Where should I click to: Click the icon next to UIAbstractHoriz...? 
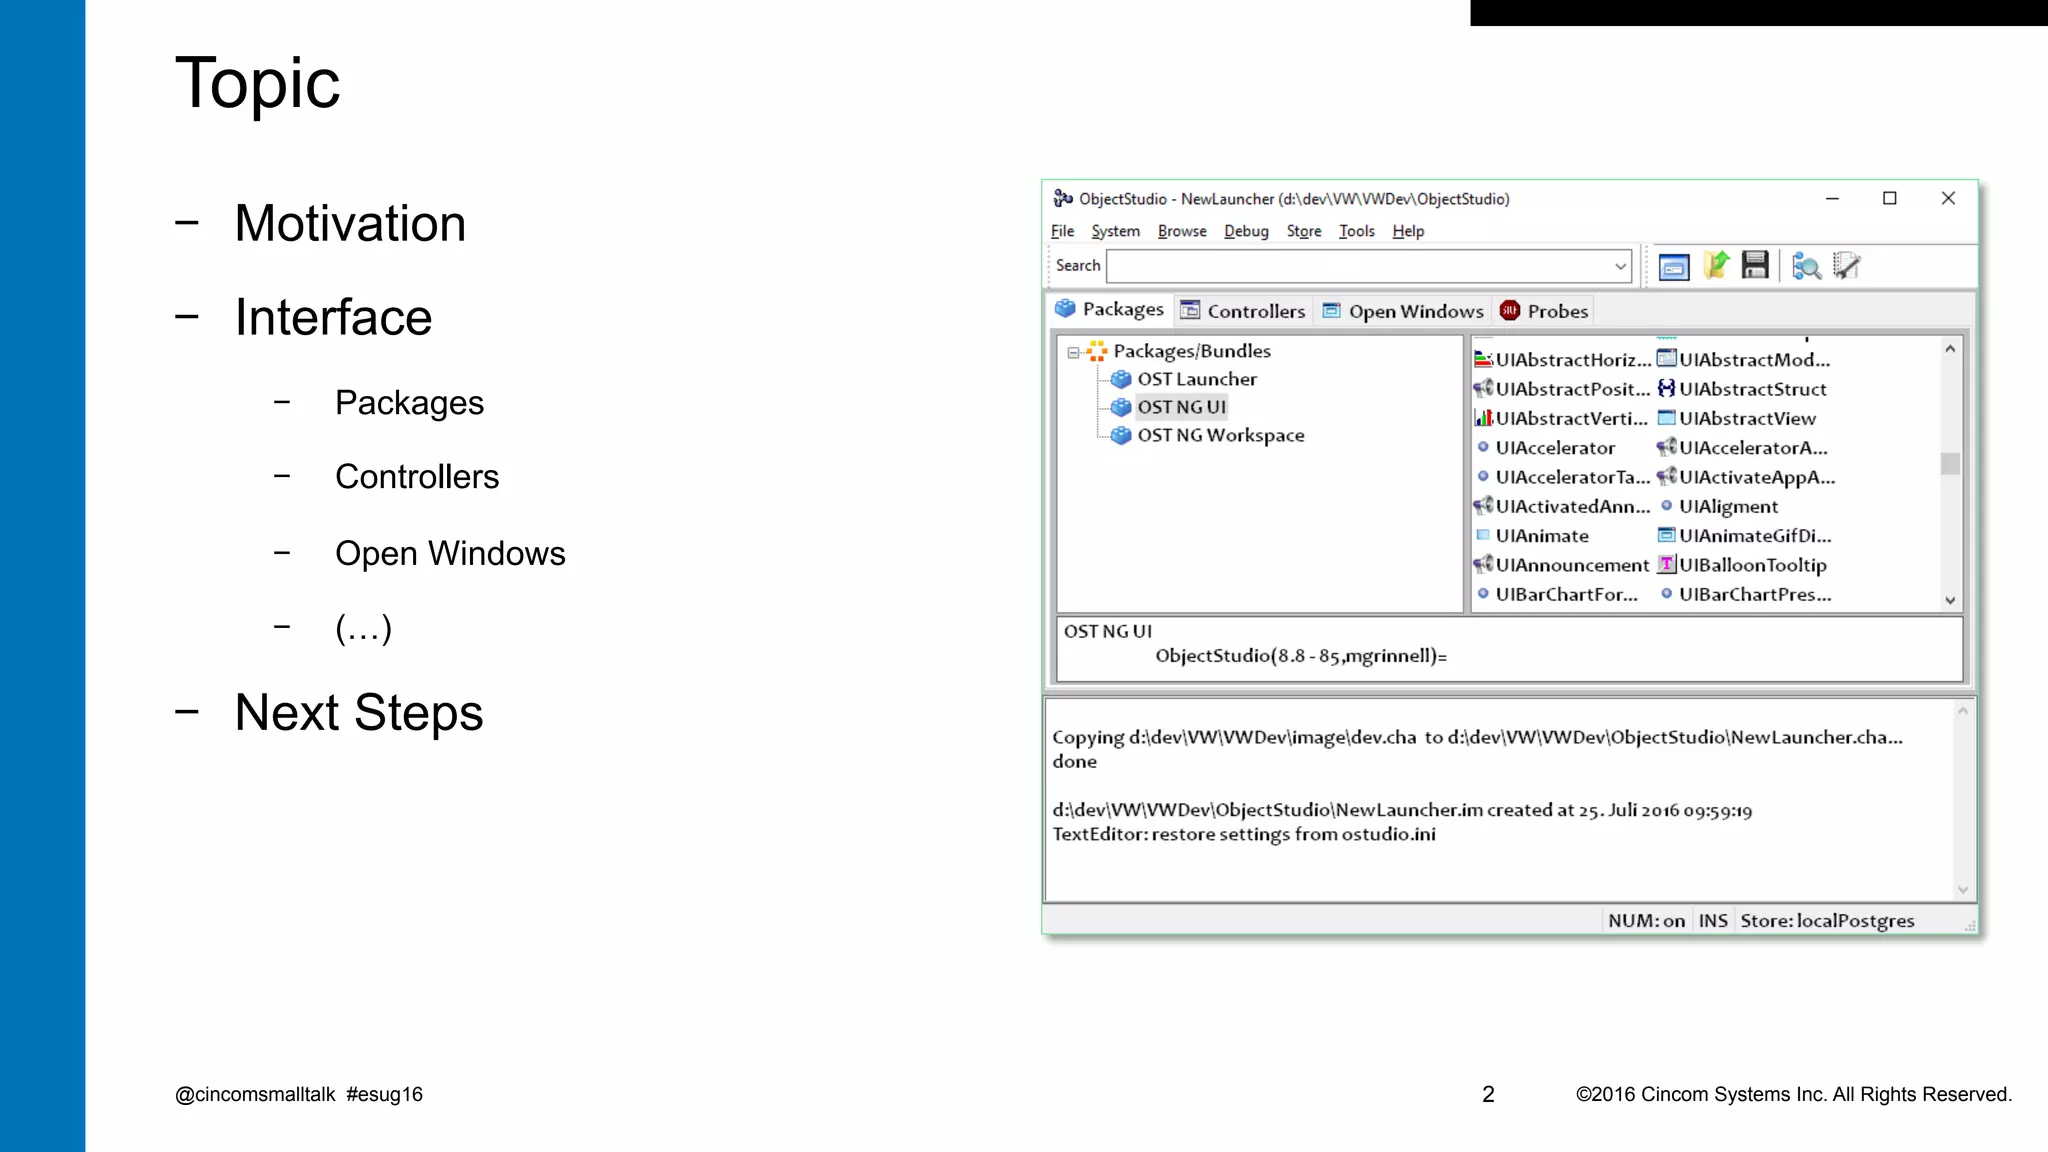click(x=1483, y=359)
